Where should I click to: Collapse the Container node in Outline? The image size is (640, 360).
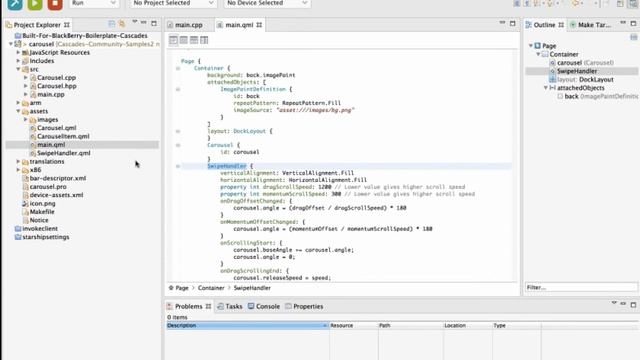(x=538, y=54)
